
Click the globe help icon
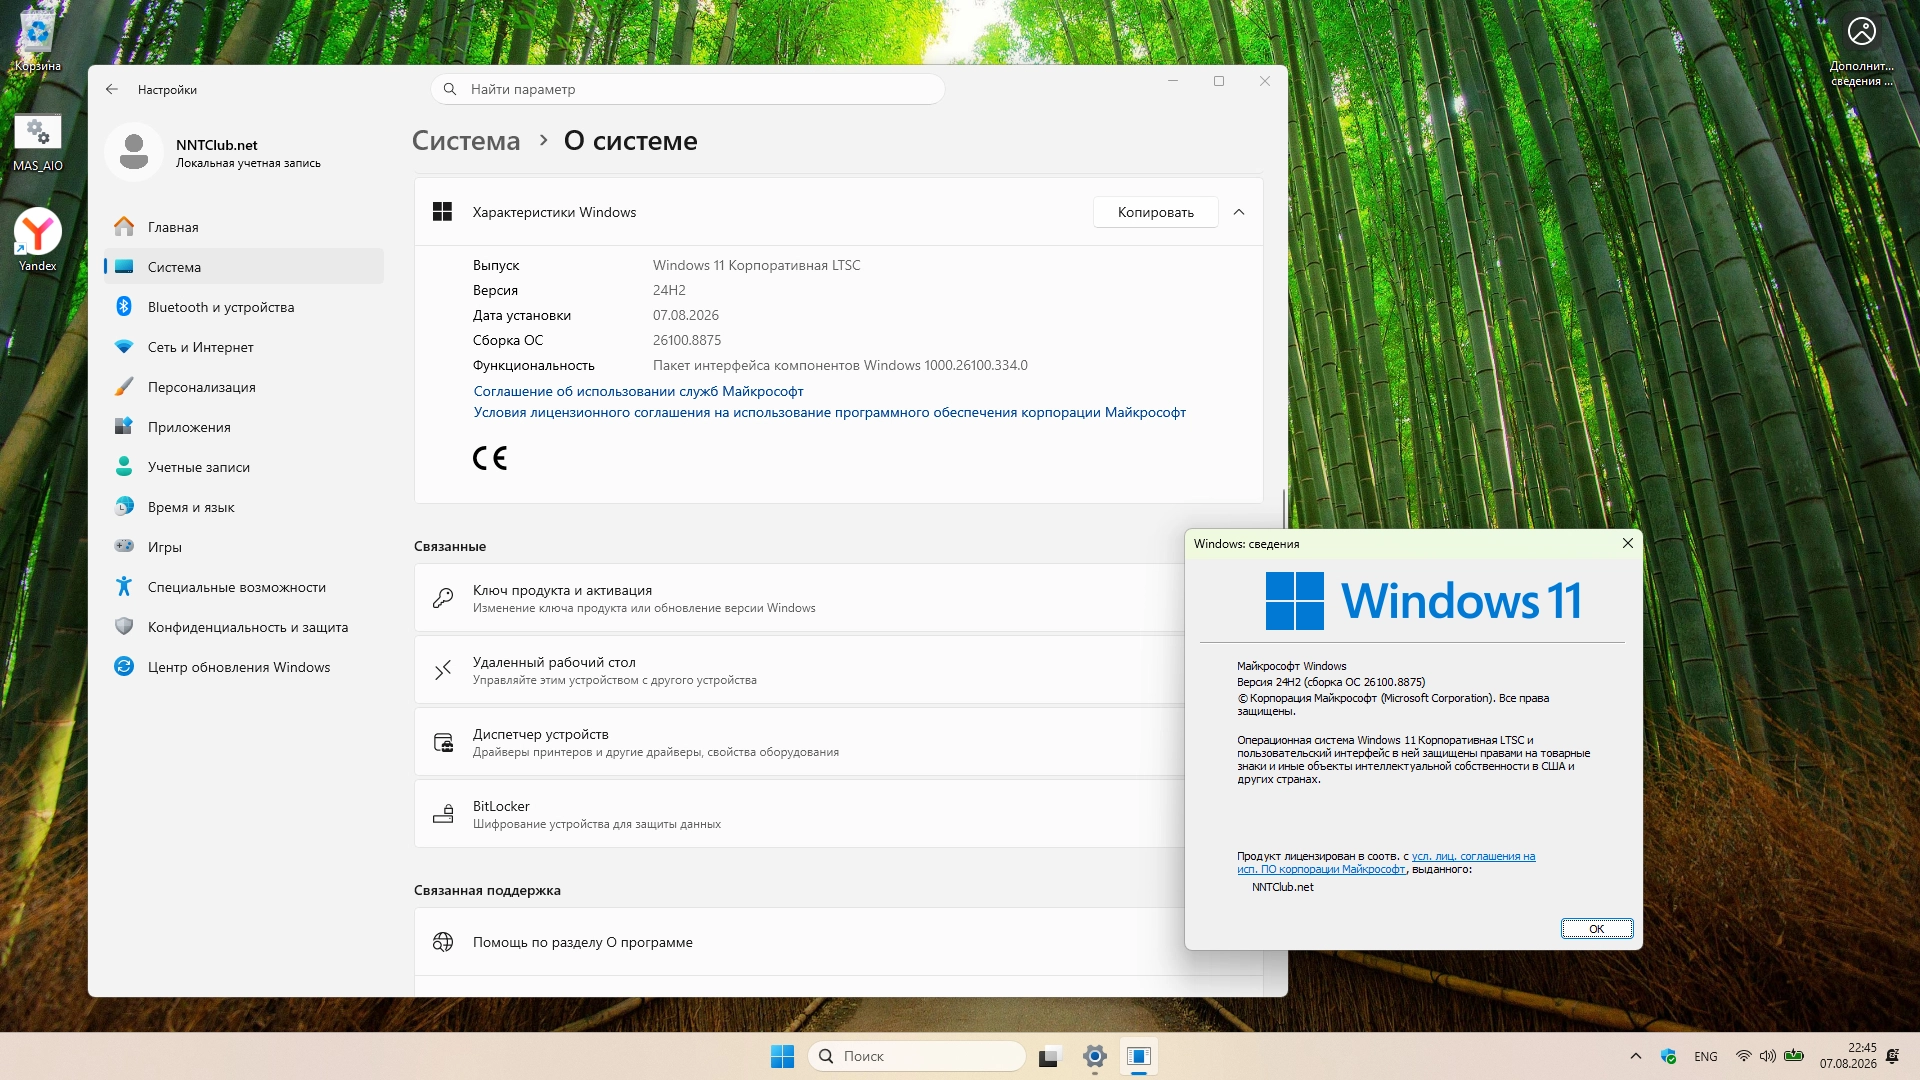coord(443,942)
